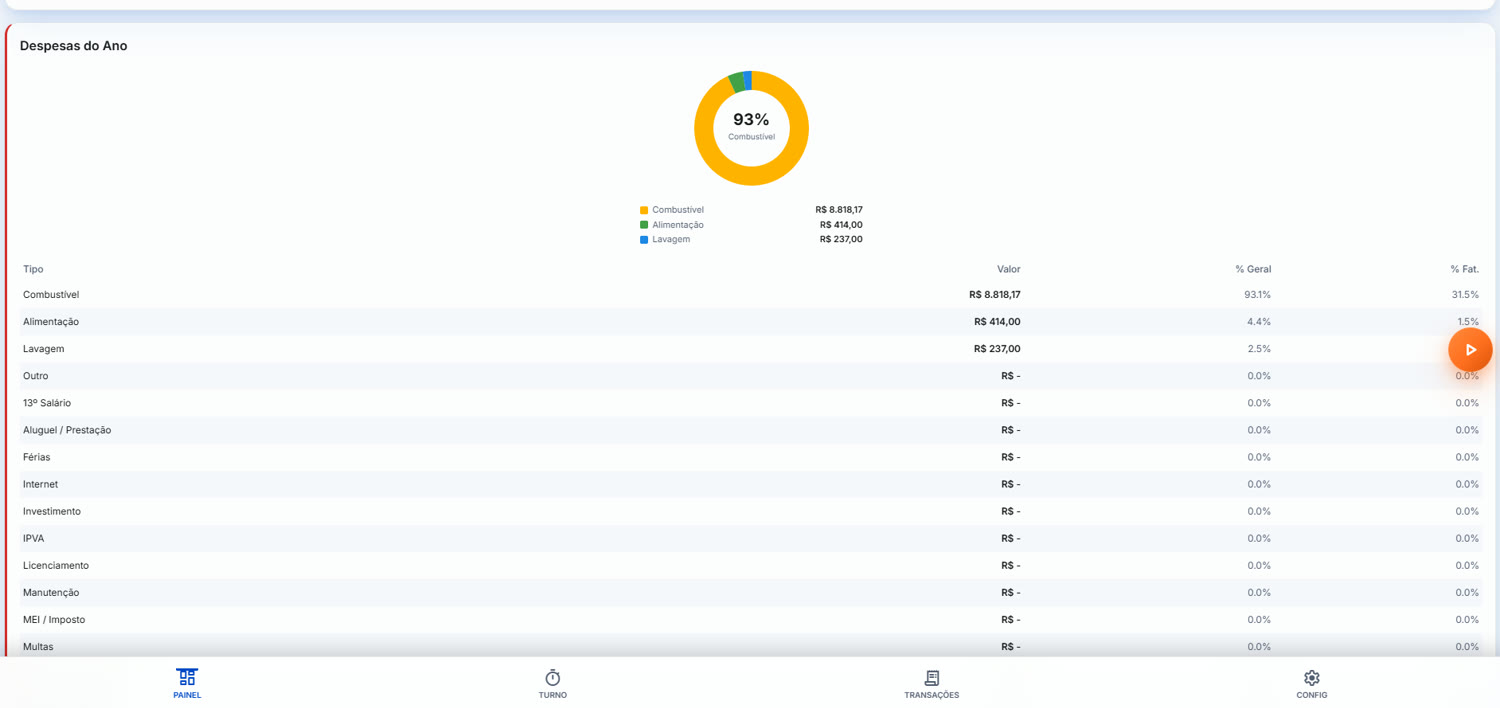Select the 13º Salário row label
The height and width of the screenshot is (708, 1500).
point(47,403)
